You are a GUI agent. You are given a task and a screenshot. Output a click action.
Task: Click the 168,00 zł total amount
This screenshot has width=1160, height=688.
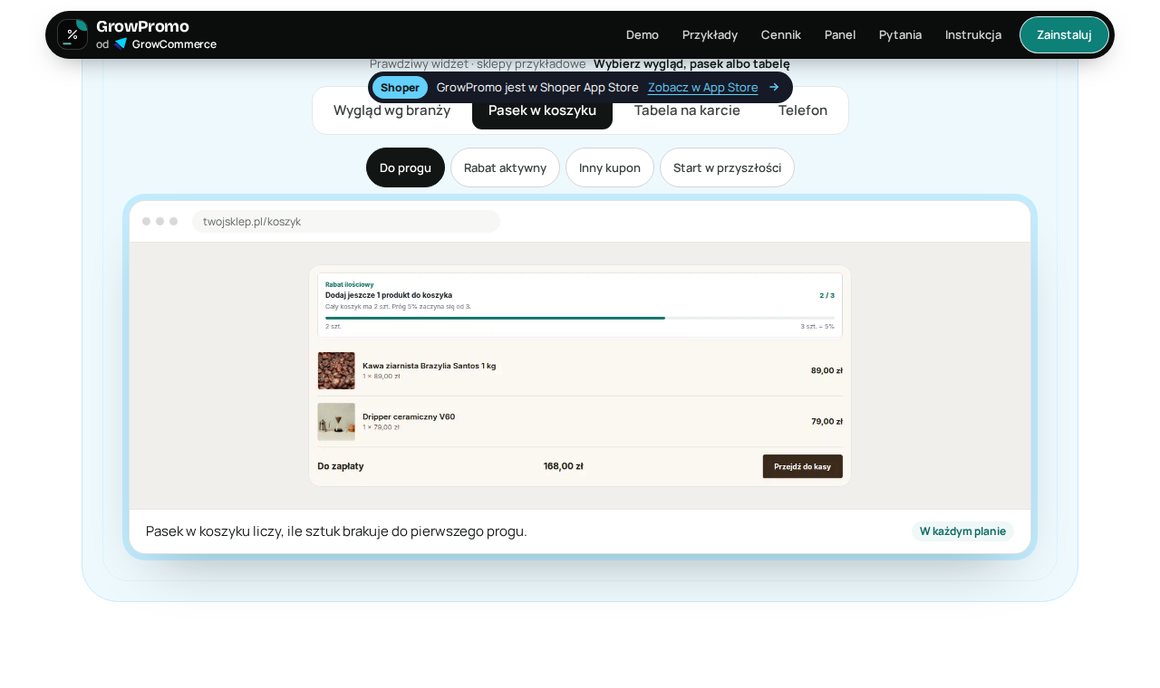(x=563, y=466)
